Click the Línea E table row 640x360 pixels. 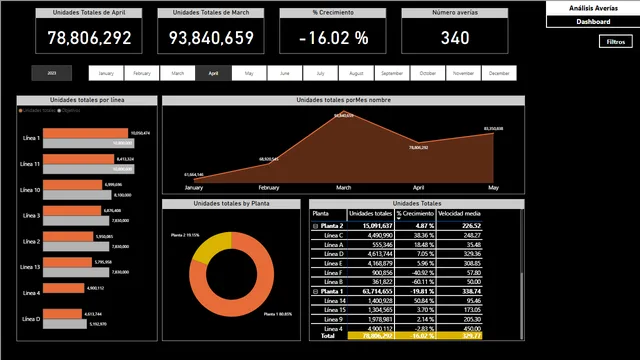click(x=396, y=263)
